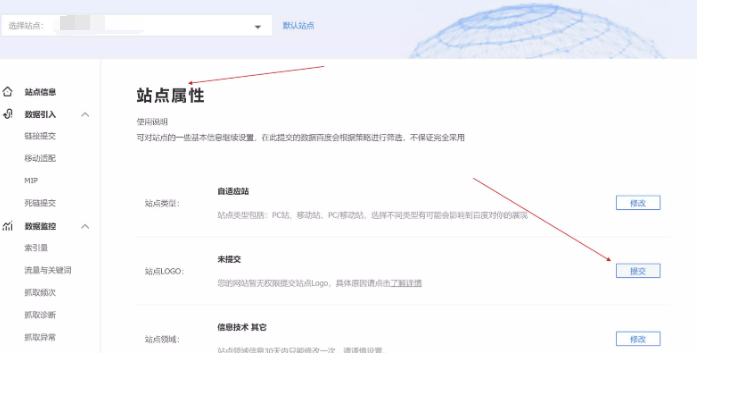Image resolution: width=736 pixels, height=396 pixels.
Task: Open MIP sidebar item
Action: click(31, 181)
